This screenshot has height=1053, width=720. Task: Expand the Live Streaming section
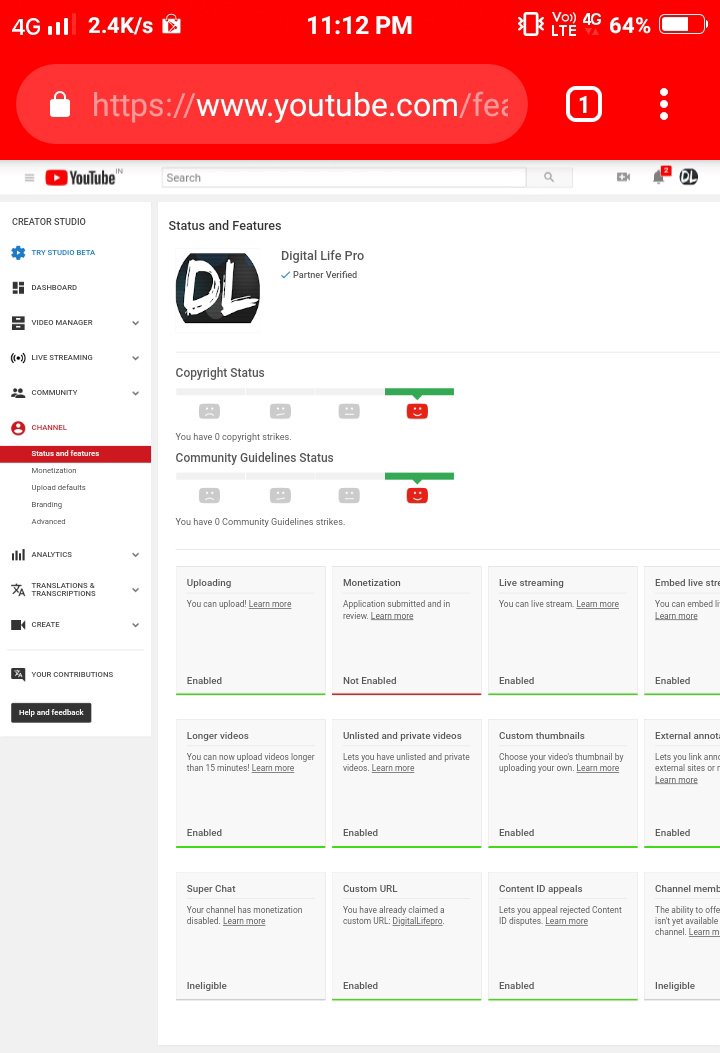pyautogui.click(x=136, y=358)
